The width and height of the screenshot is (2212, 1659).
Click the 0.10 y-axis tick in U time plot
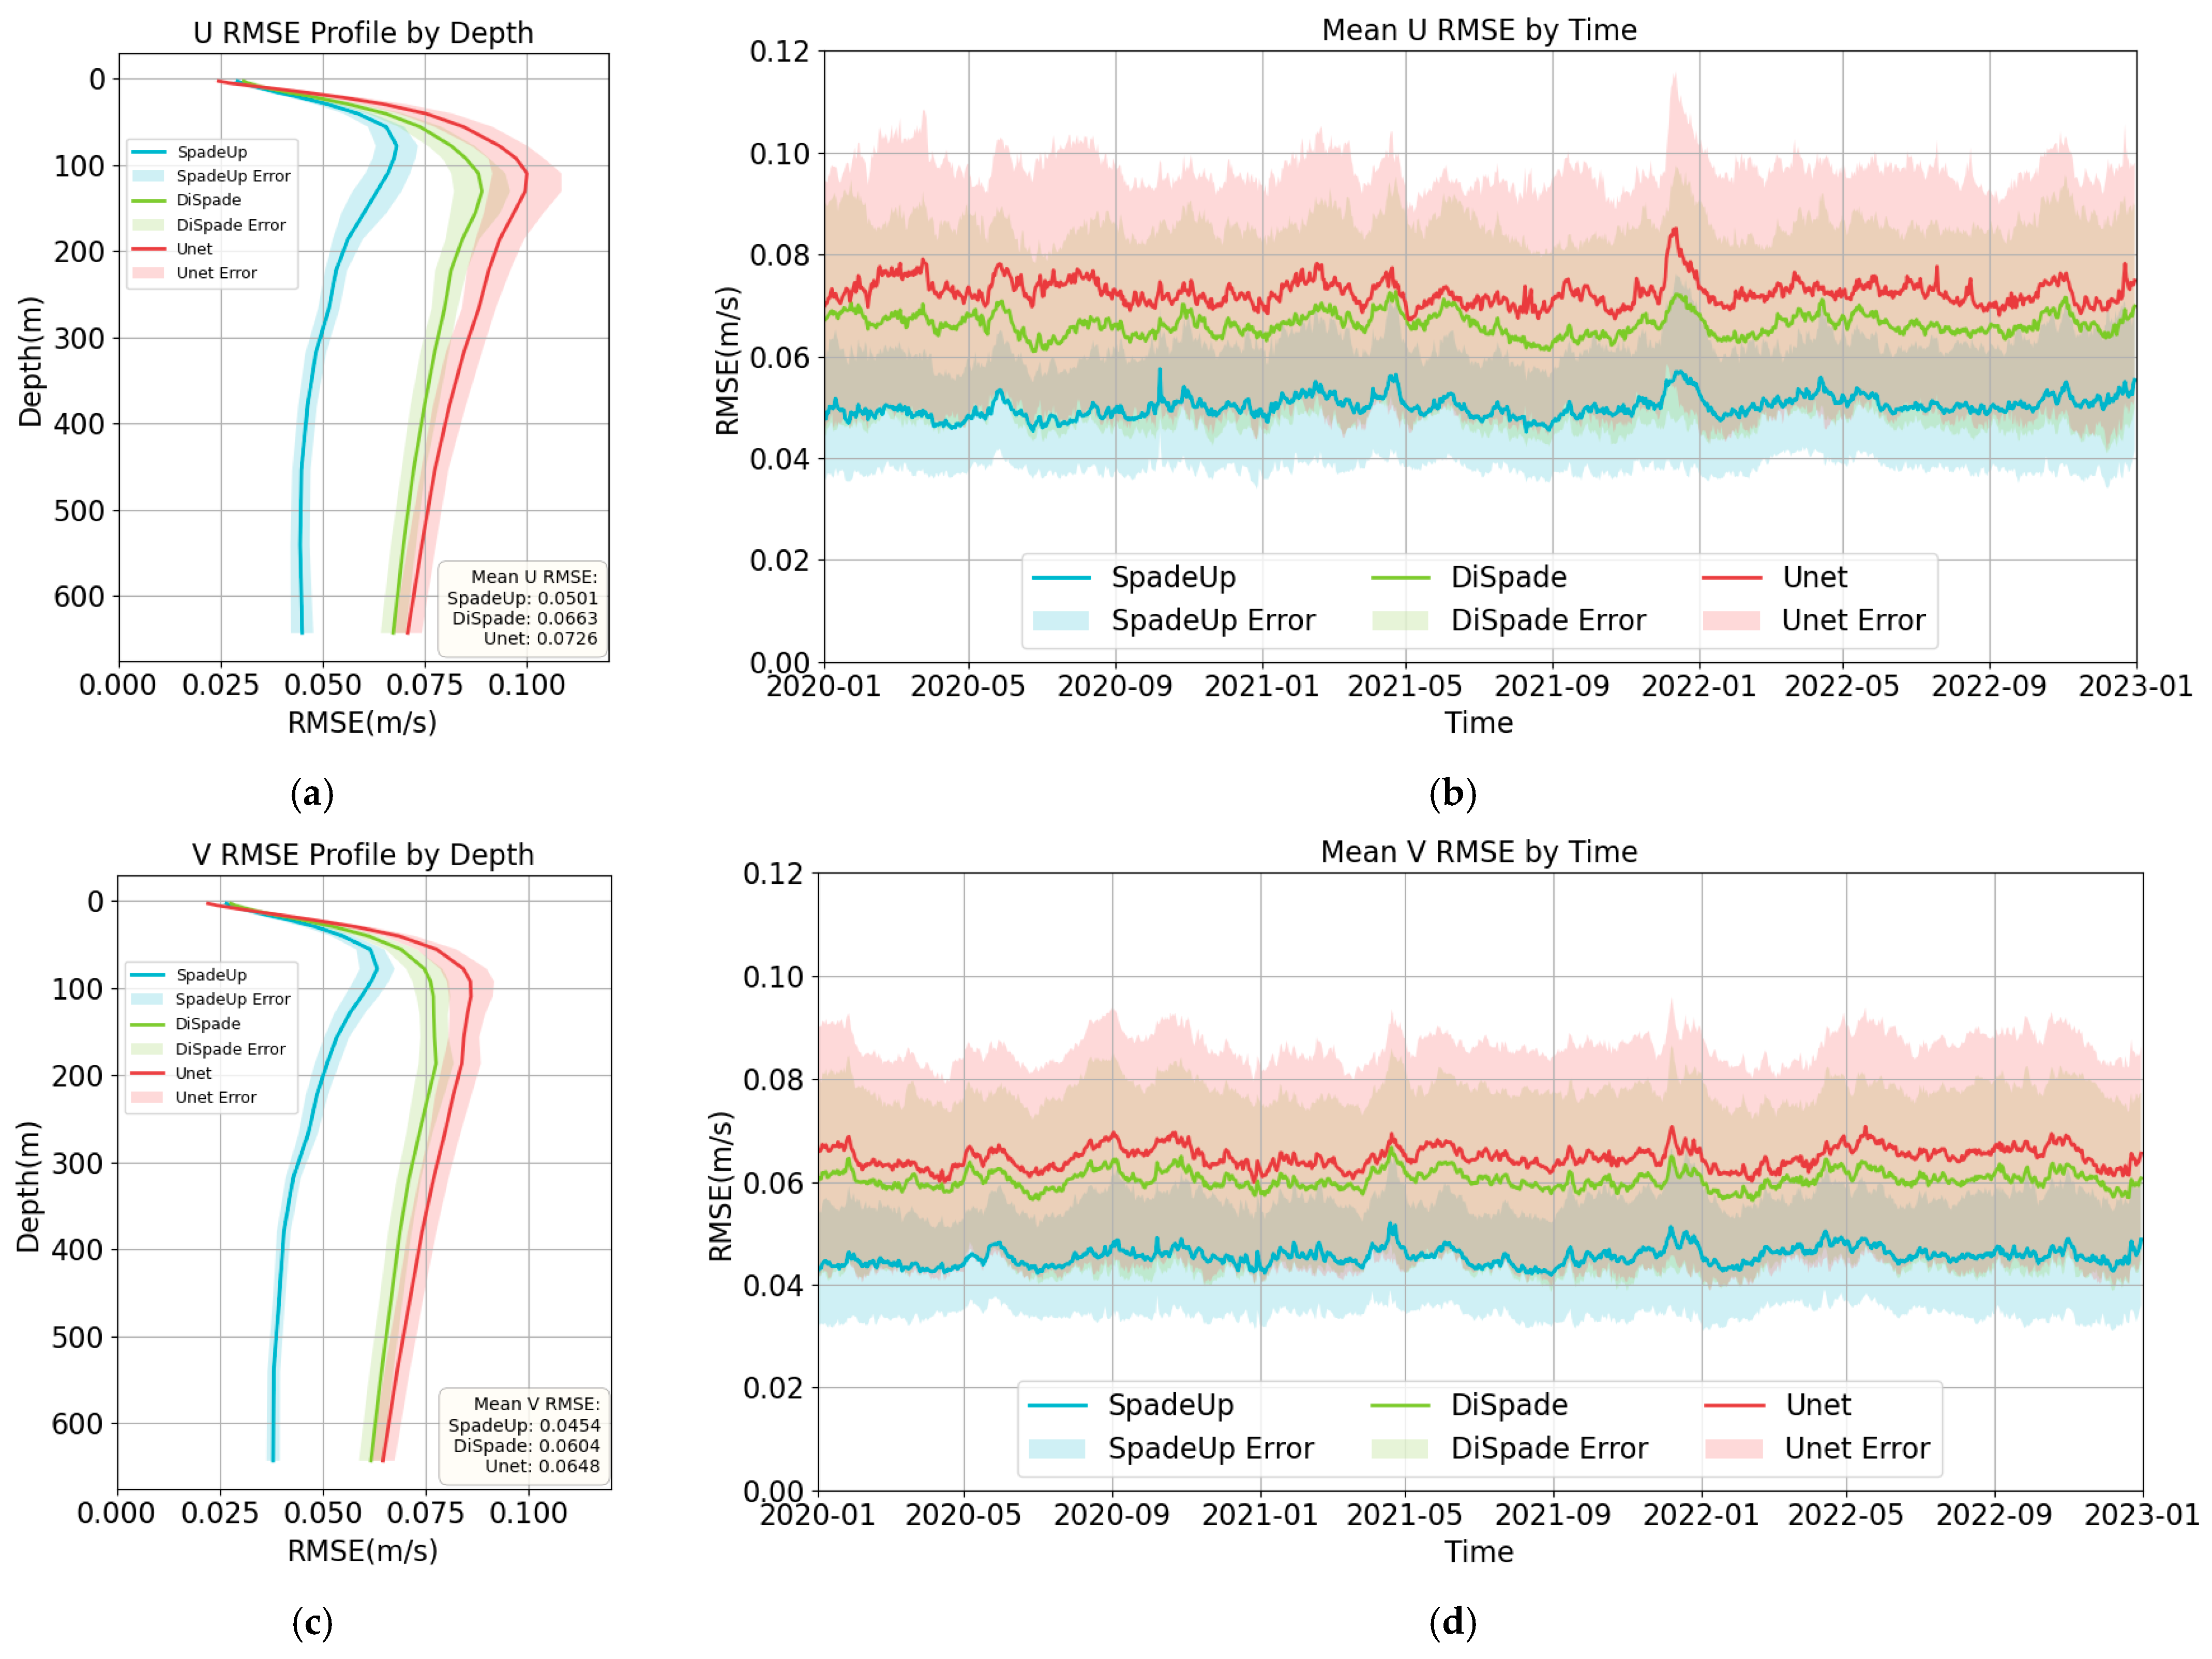779,154
